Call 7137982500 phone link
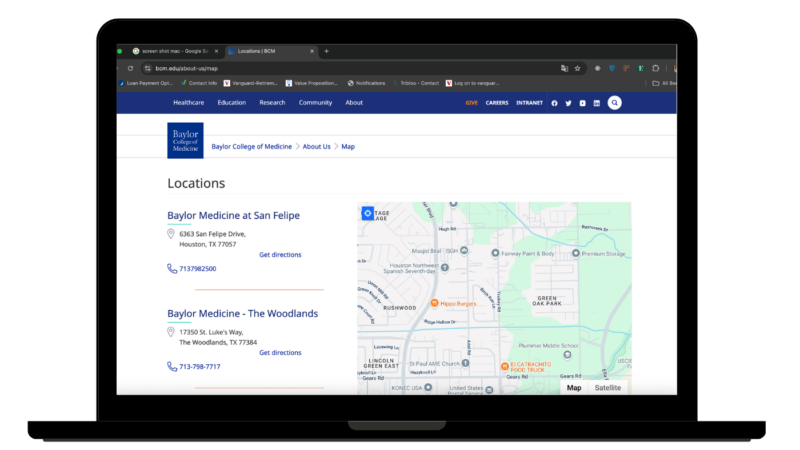This screenshot has width=800, height=450. pyautogui.click(x=197, y=269)
